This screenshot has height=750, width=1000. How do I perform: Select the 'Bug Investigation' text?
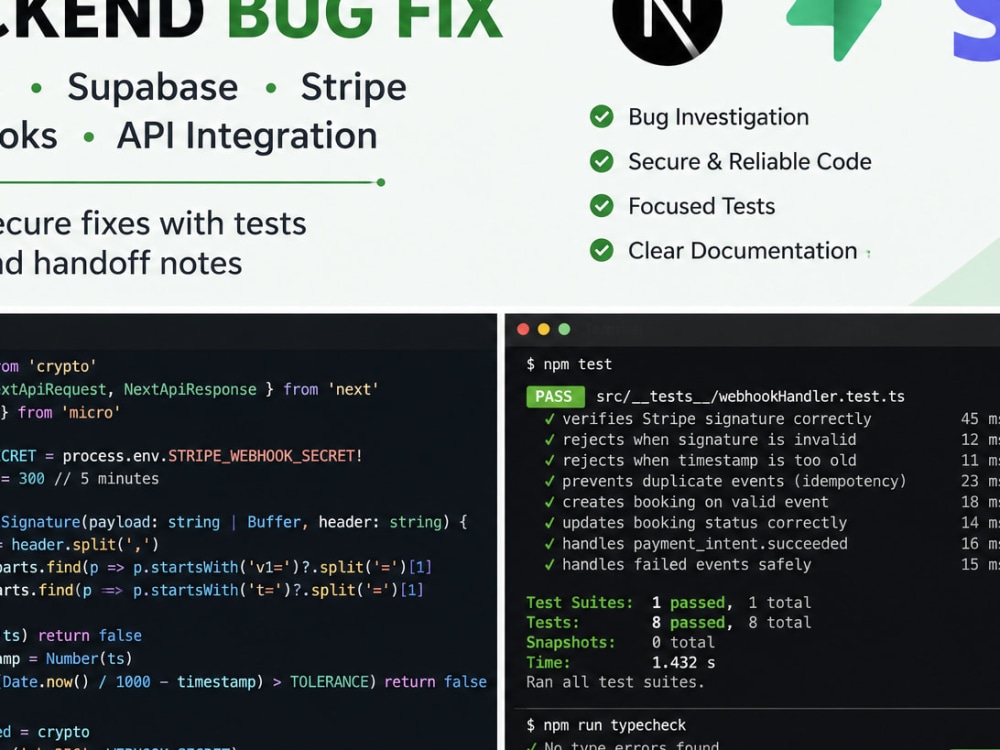click(x=719, y=117)
